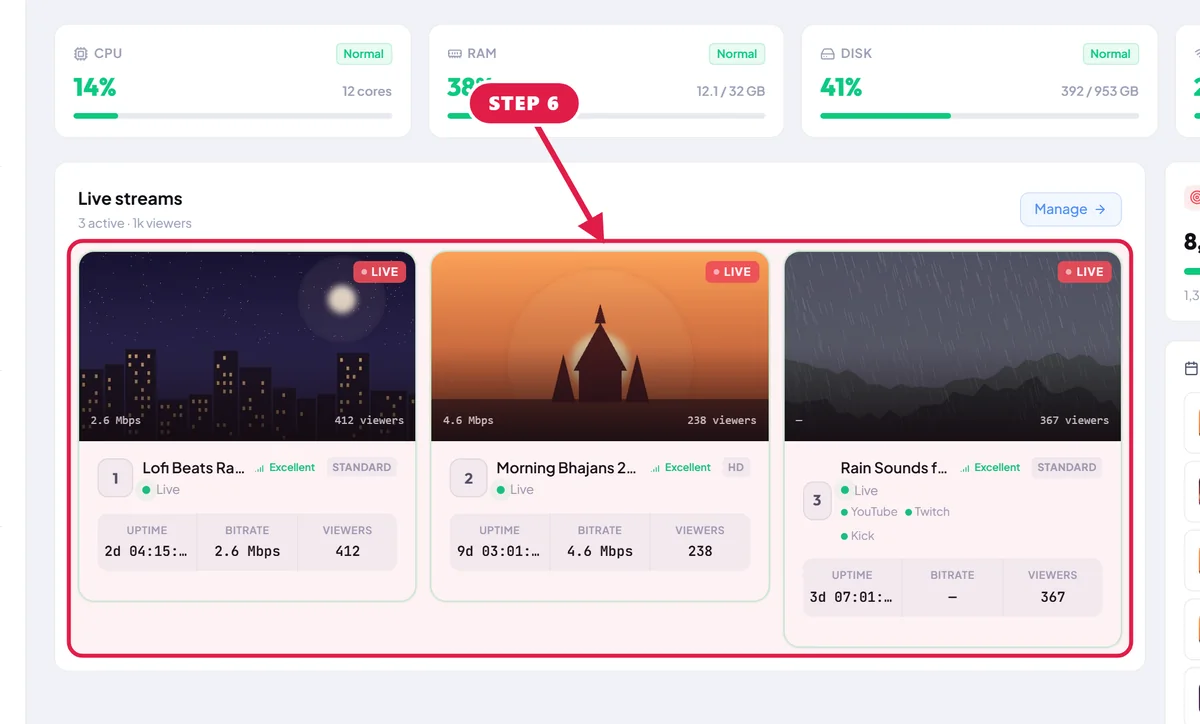Click the CPU chip icon
The height and width of the screenshot is (724, 1200).
tap(81, 54)
